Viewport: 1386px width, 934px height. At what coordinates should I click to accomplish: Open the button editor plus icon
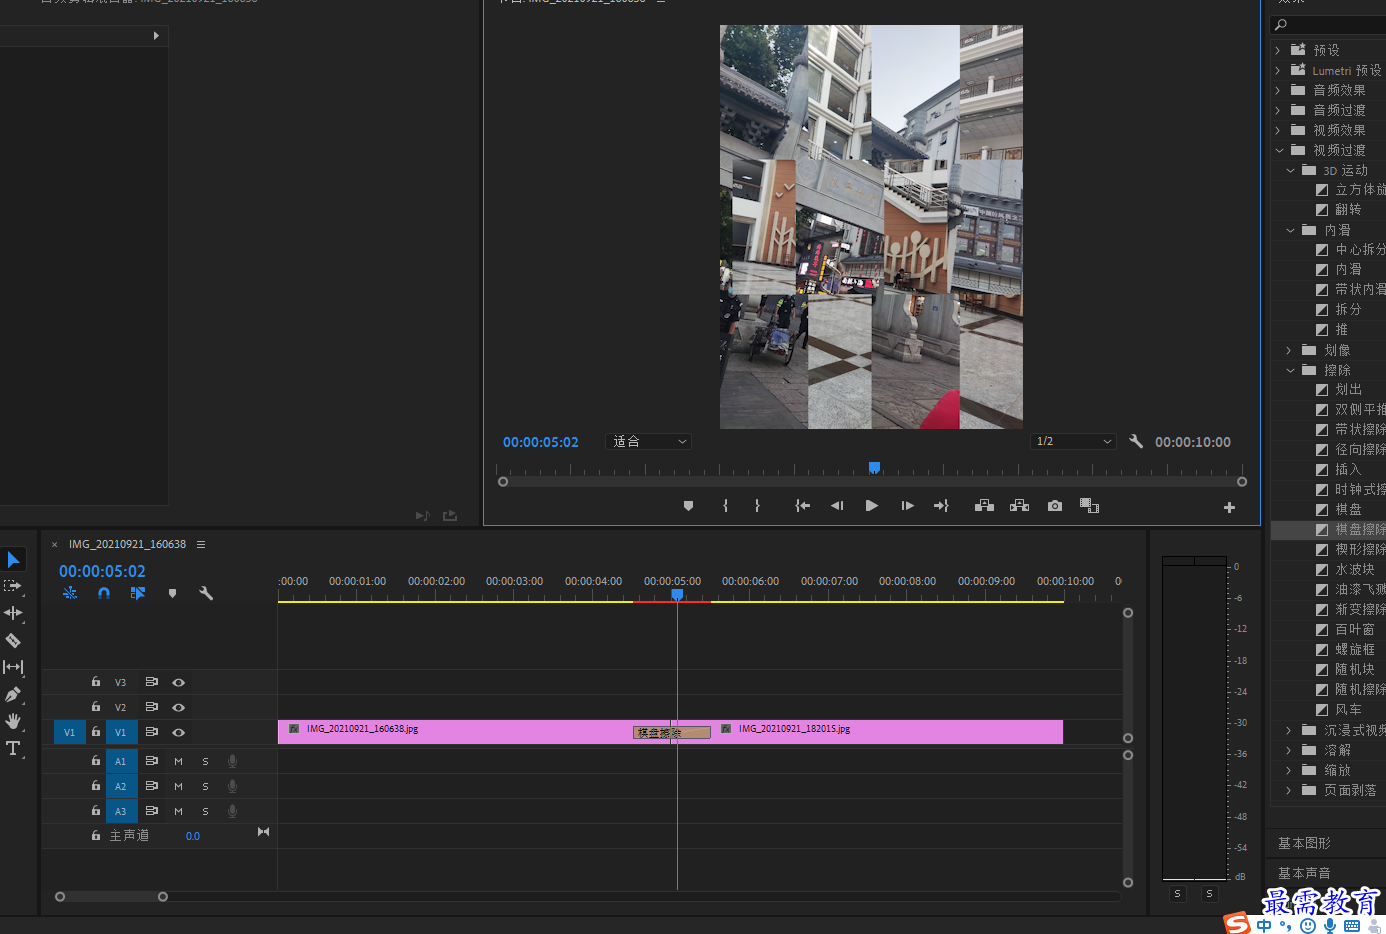pos(1229,508)
